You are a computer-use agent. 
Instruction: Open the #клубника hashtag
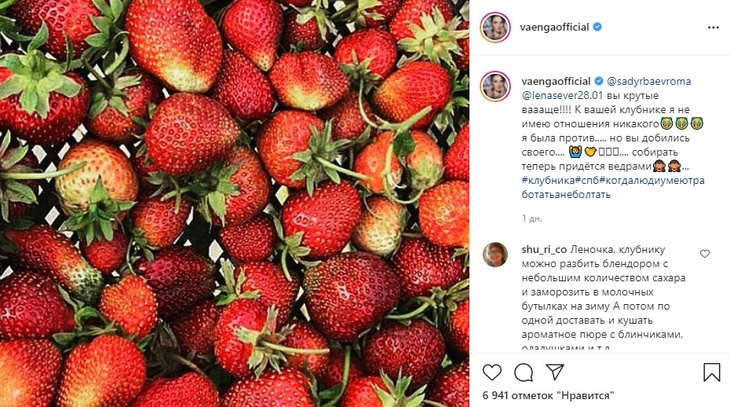point(548,180)
